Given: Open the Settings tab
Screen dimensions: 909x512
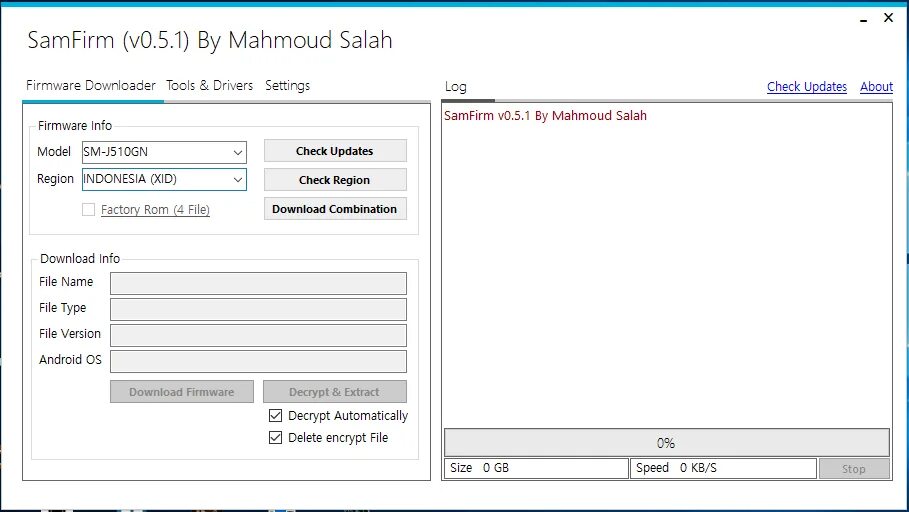Looking at the screenshot, I should point(288,86).
